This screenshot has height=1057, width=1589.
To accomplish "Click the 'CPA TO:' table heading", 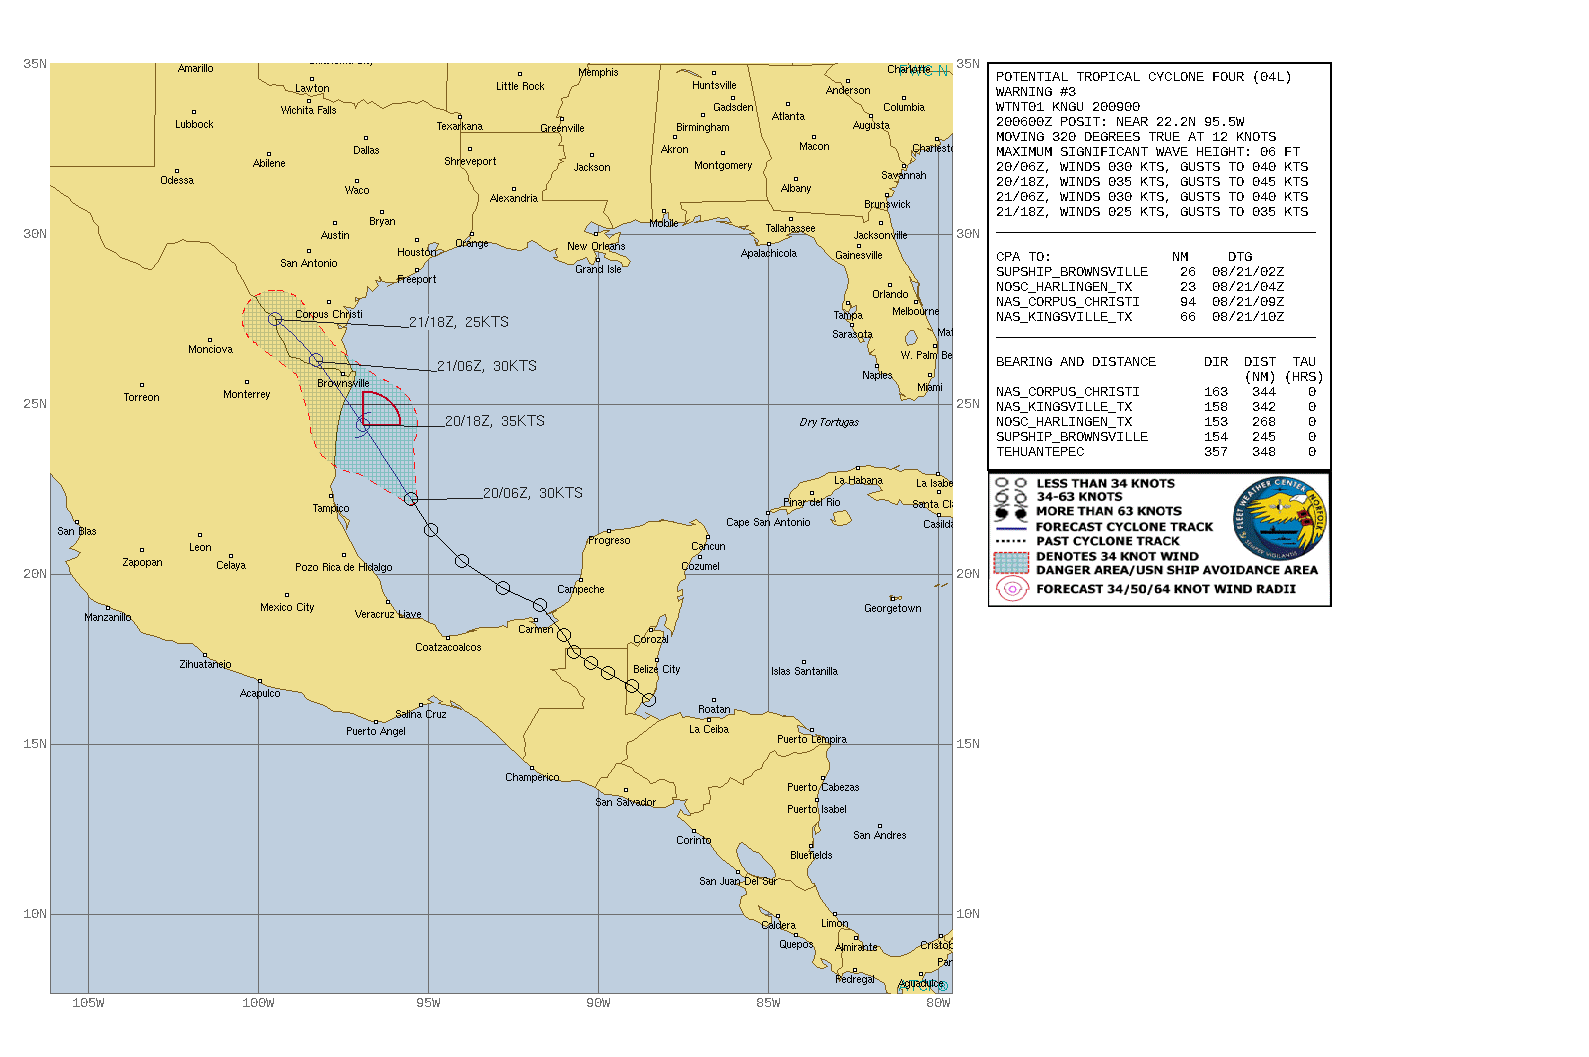I will pyautogui.click(x=1023, y=257).
